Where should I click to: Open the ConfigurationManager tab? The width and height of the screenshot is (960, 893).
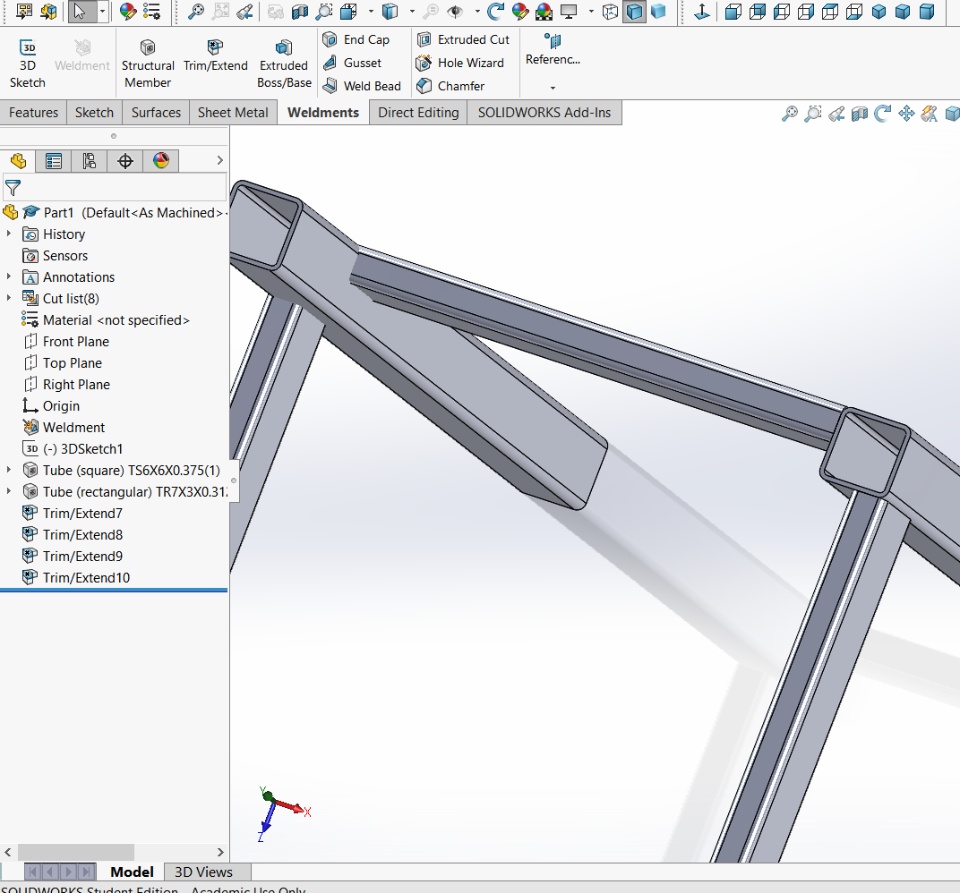coord(89,161)
